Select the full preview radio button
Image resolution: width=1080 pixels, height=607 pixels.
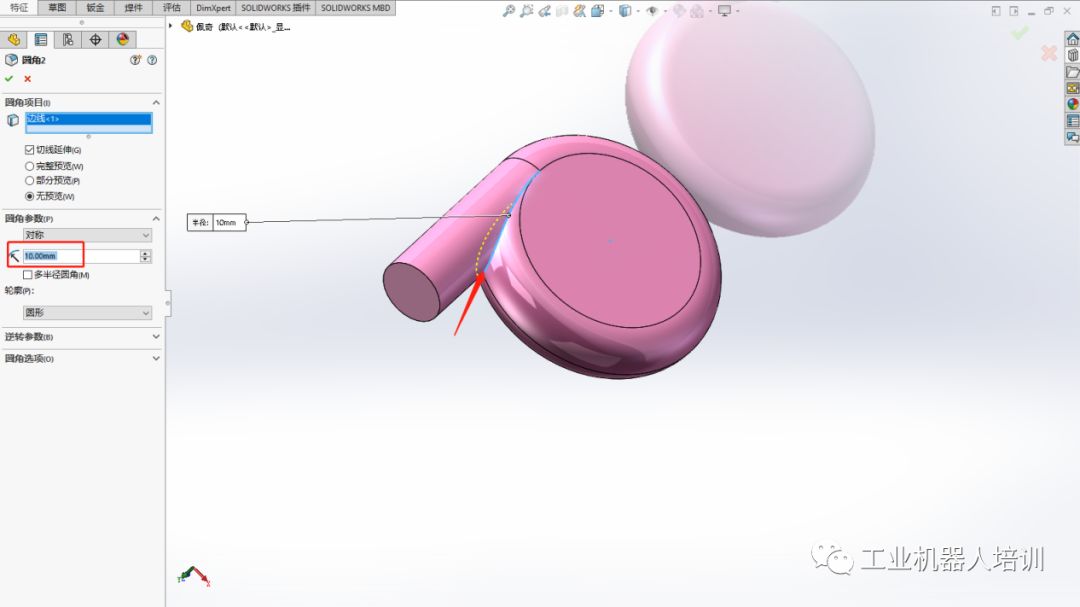(29, 166)
